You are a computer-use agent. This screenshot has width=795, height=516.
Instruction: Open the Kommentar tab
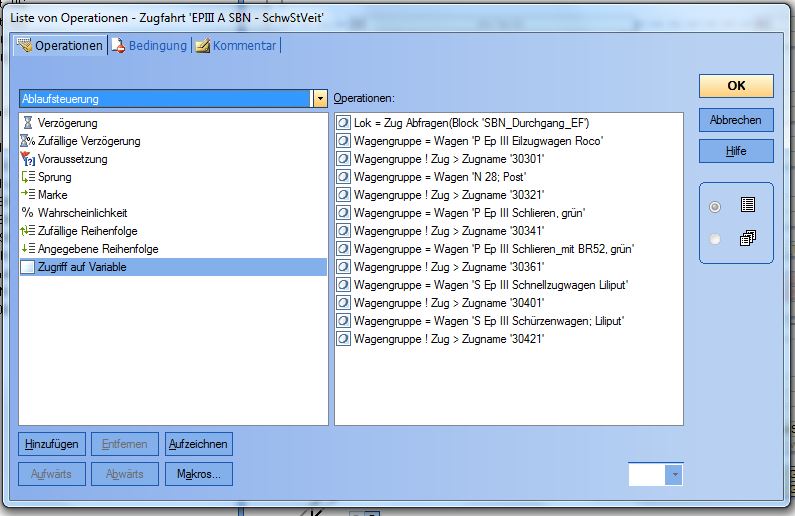tap(236, 46)
